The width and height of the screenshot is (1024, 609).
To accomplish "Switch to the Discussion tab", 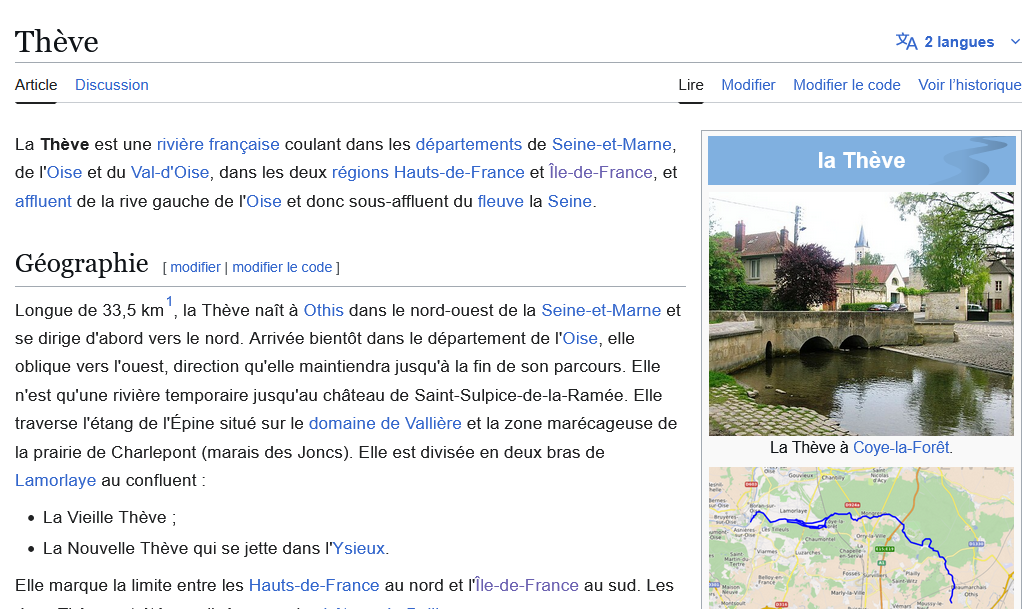I will pyautogui.click(x=112, y=85).
